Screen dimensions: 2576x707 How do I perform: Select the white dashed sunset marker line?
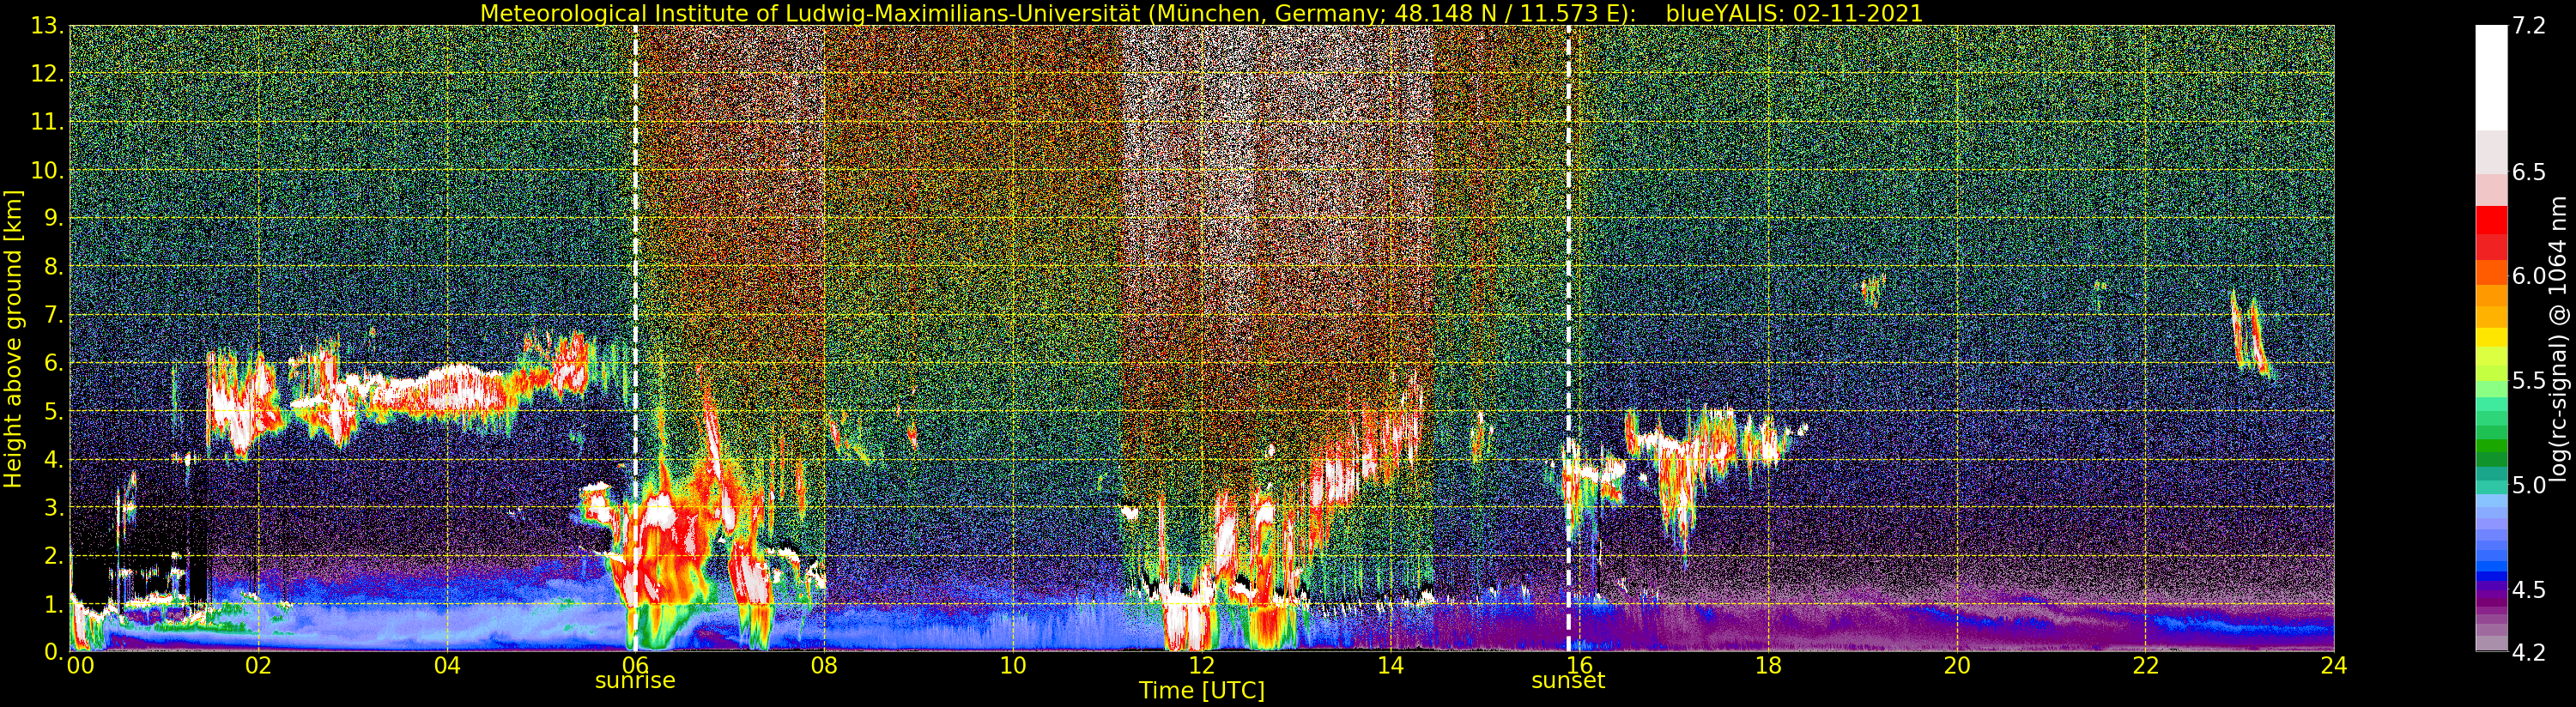[1568, 338]
